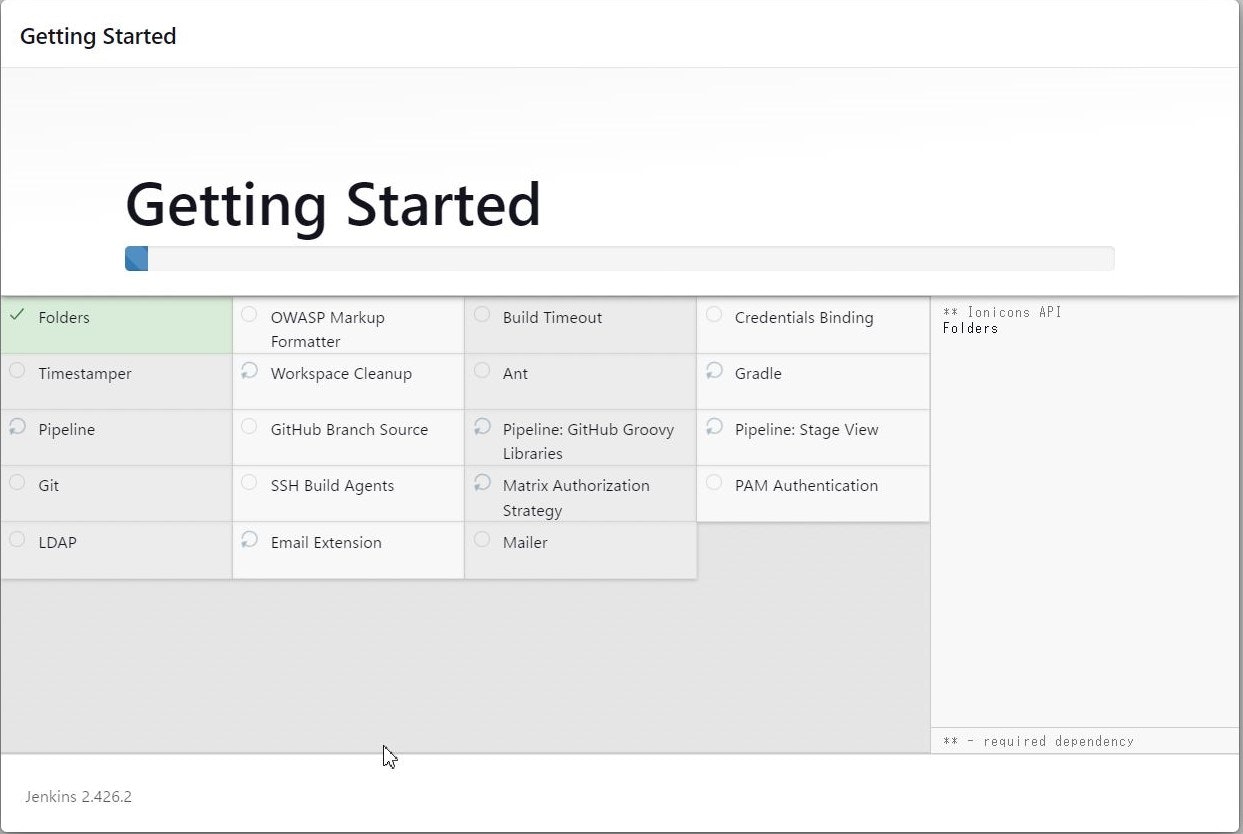The height and width of the screenshot is (834, 1243).
Task: Click the '** - required dependency' legend
Action: 1038,741
